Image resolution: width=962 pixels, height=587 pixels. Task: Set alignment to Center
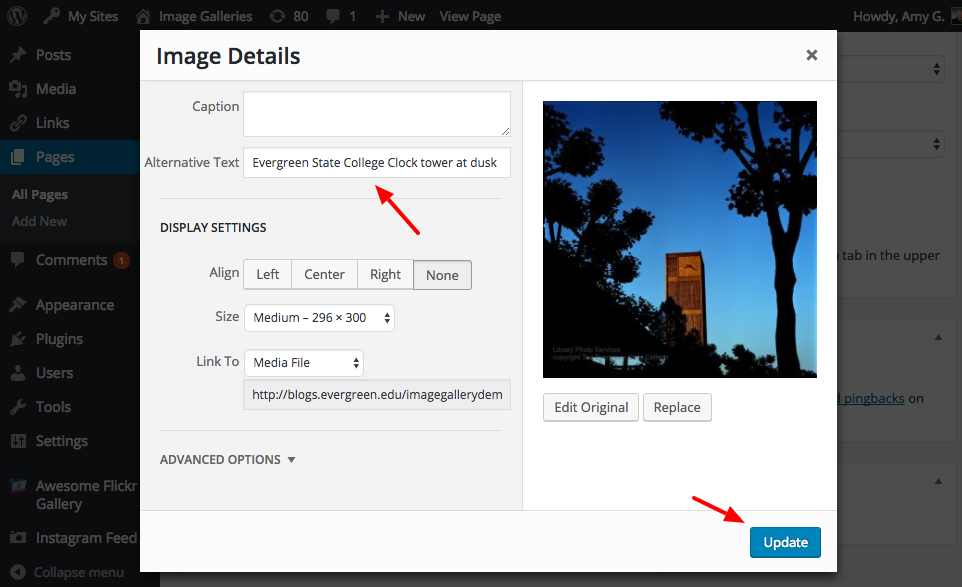[x=324, y=275]
